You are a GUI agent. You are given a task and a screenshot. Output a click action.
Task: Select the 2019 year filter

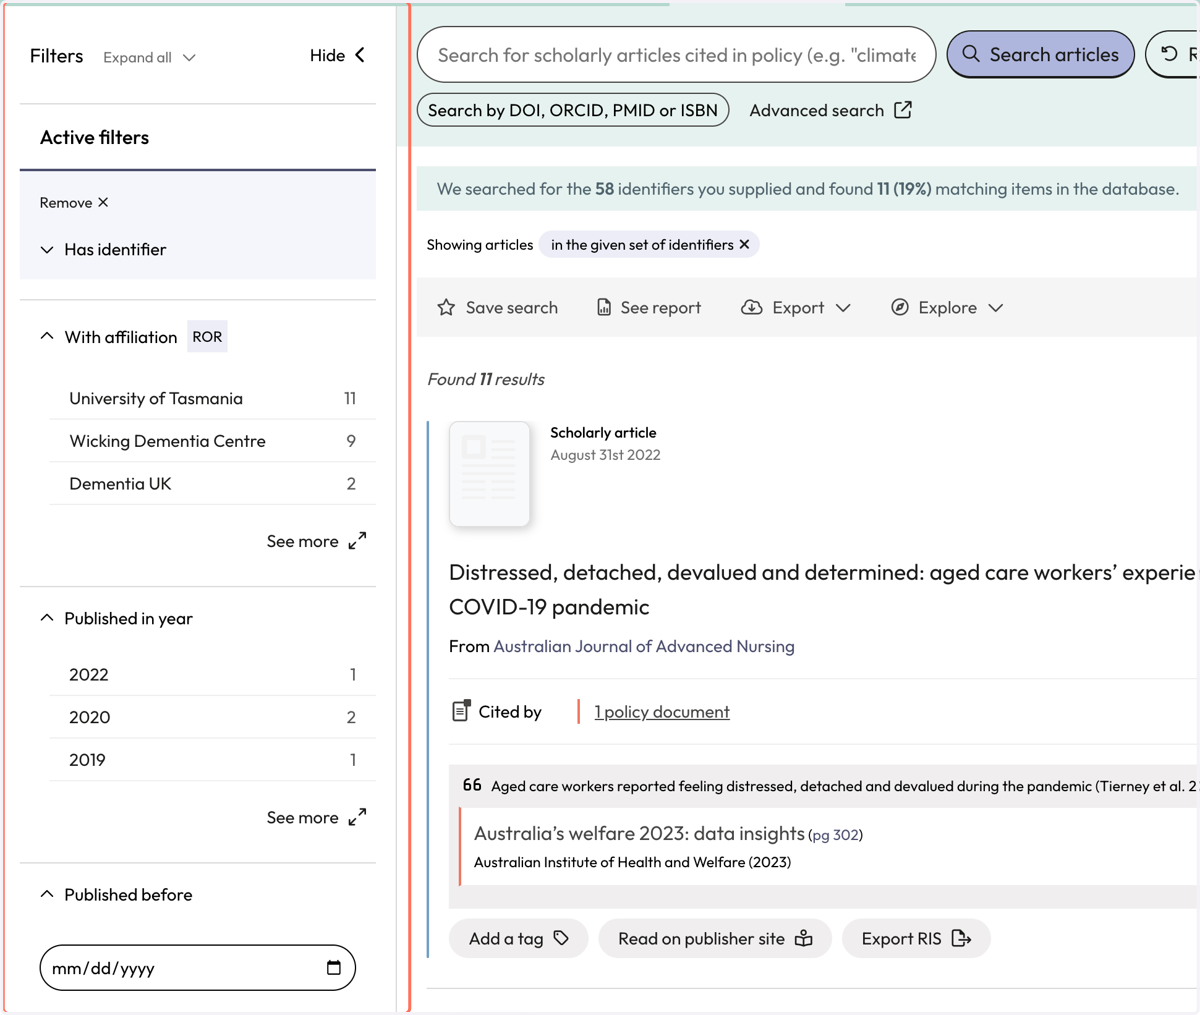(x=212, y=760)
